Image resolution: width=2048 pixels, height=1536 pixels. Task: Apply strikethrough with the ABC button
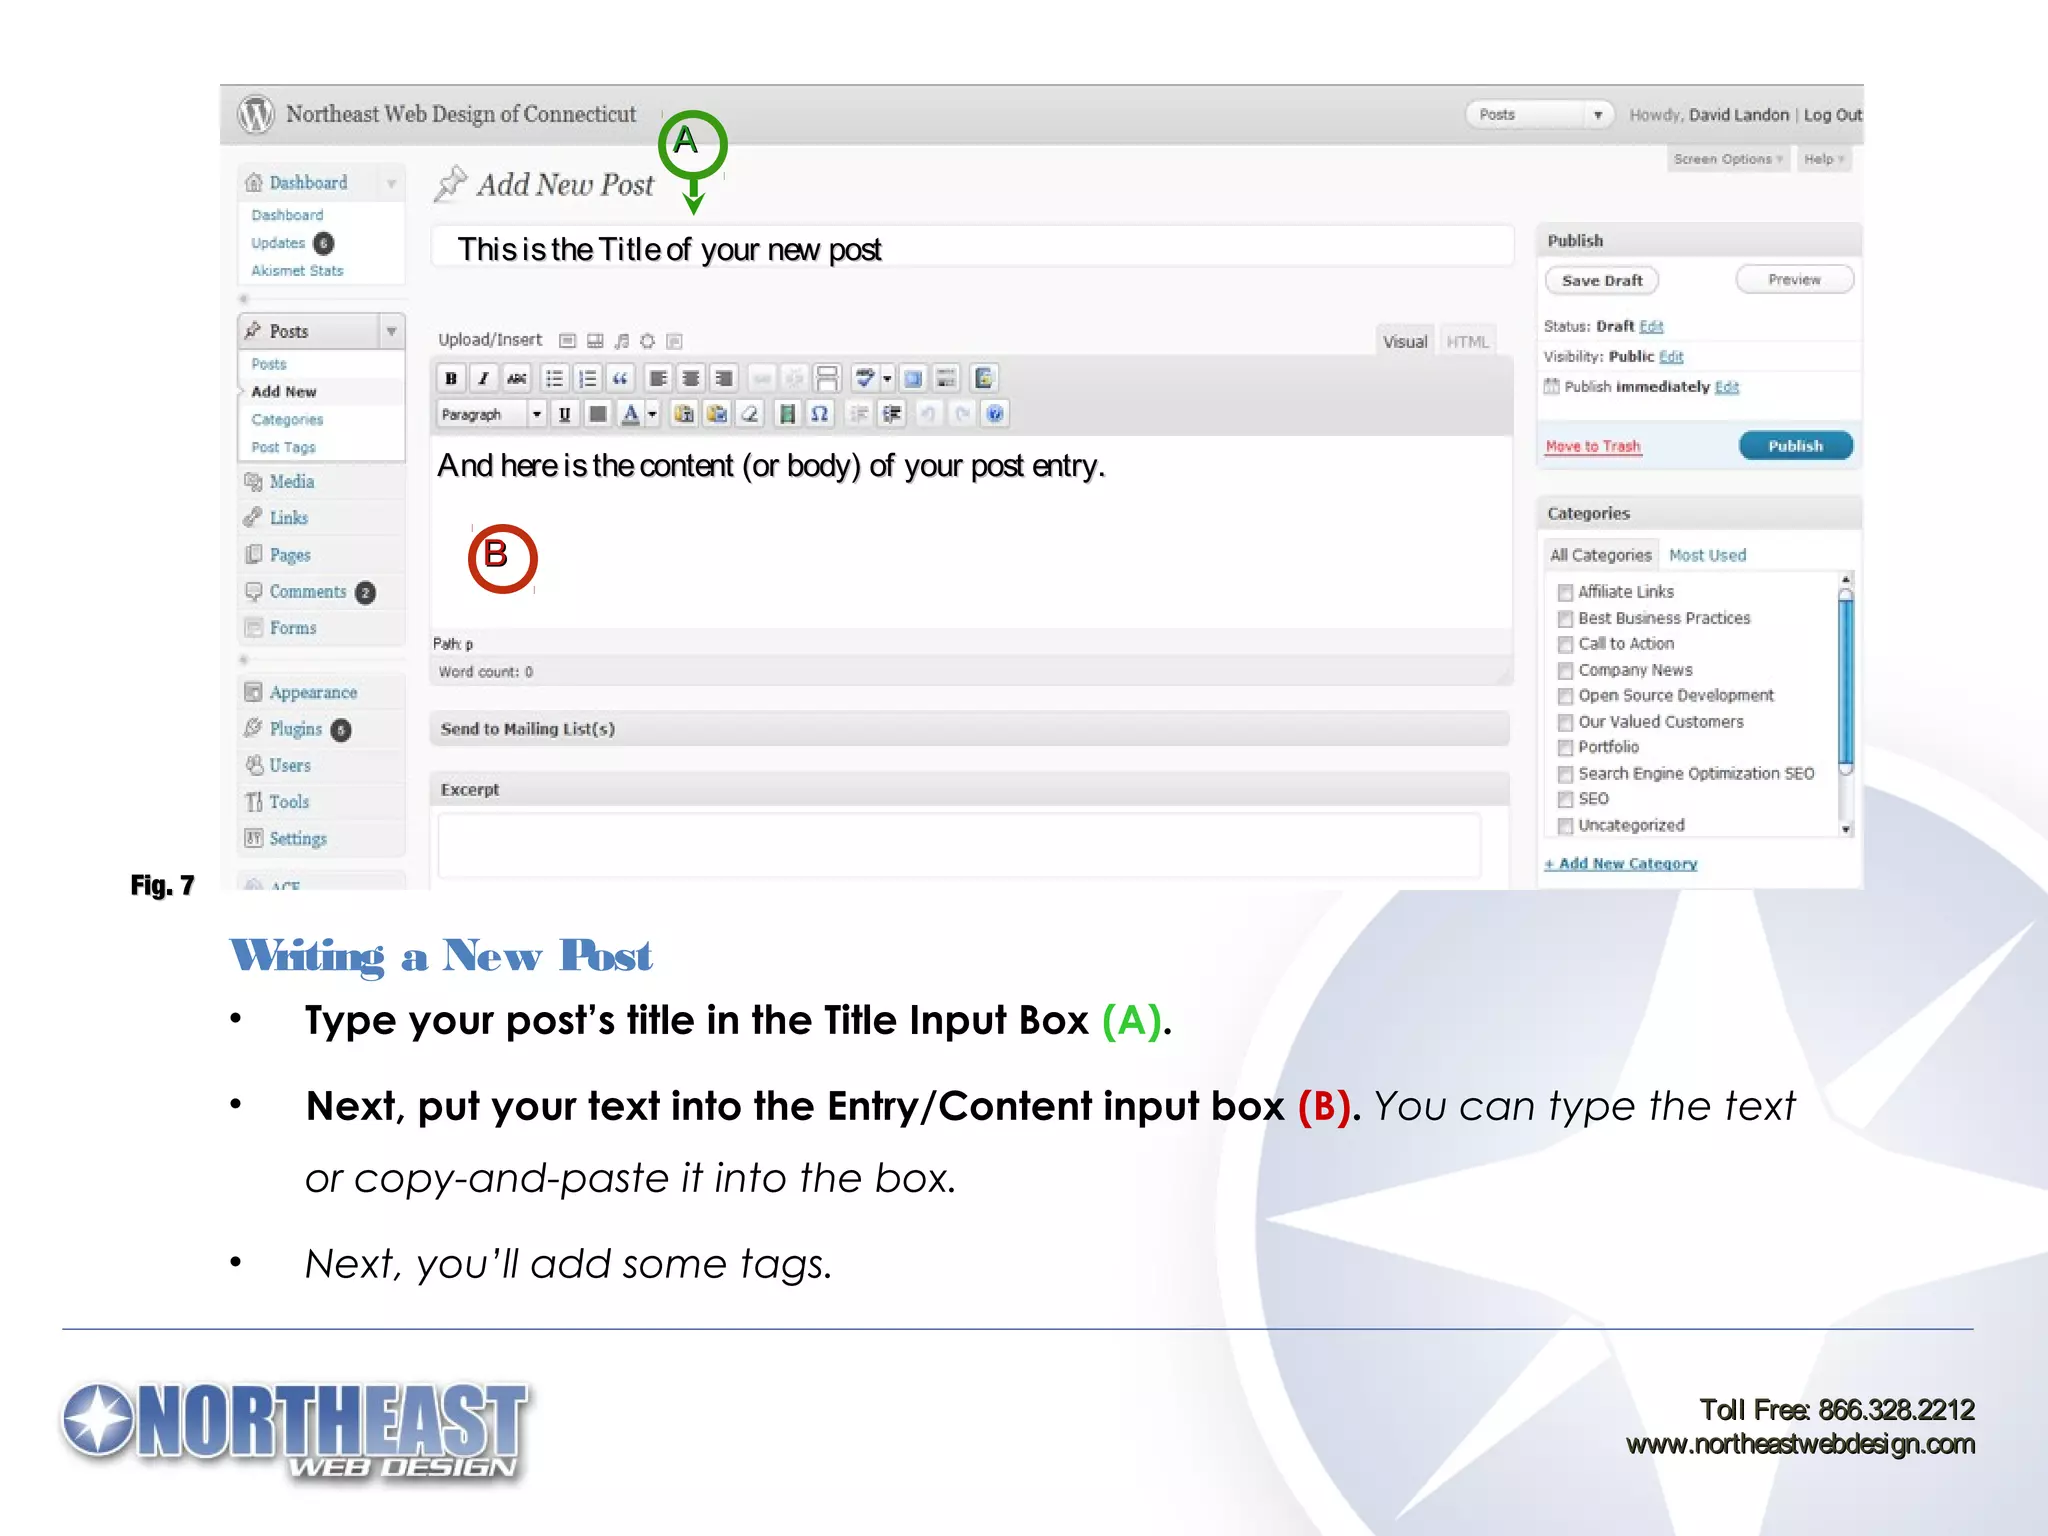[517, 378]
